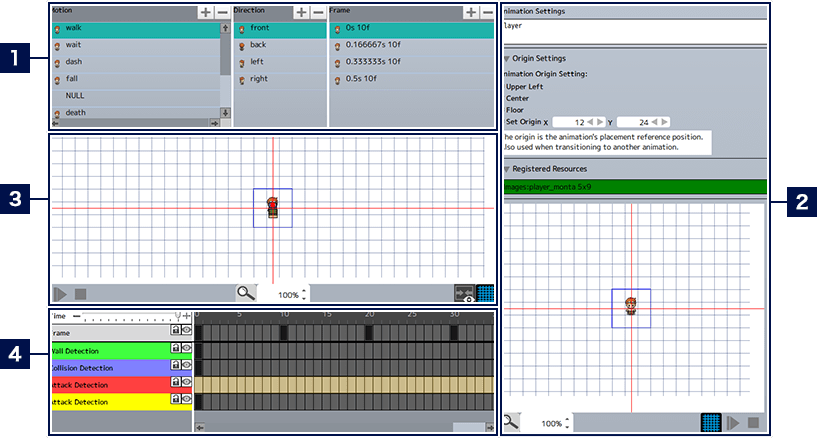Toggle the blue grid icon in center preview
The width and height of the screenshot is (817, 439).
[485, 294]
